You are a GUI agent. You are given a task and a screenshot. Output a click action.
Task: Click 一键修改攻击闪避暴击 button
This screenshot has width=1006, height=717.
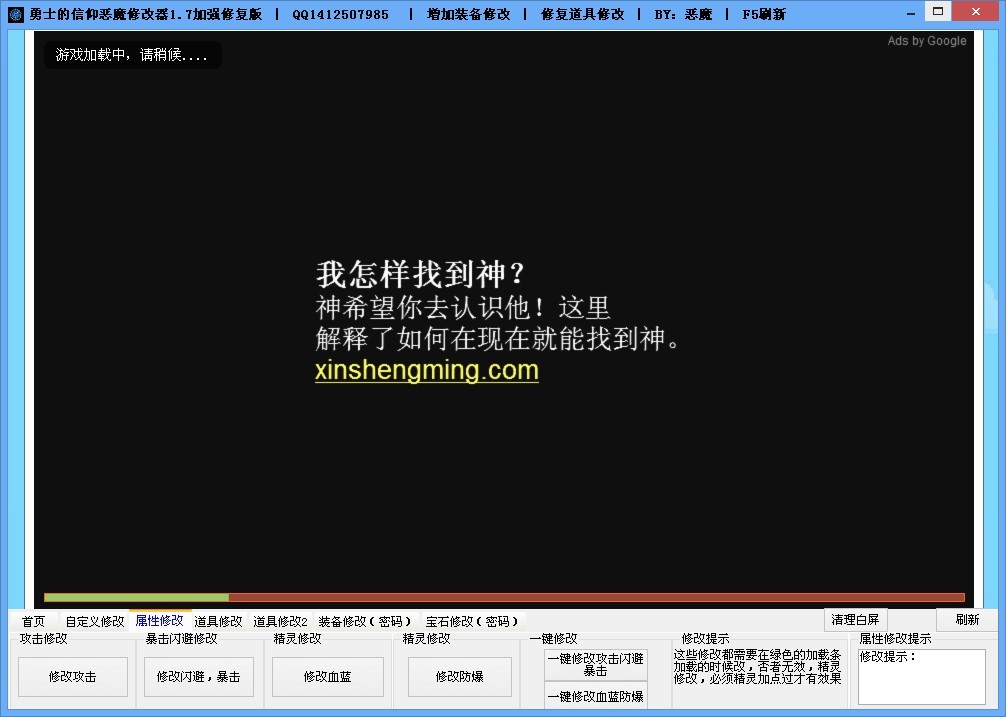595,664
